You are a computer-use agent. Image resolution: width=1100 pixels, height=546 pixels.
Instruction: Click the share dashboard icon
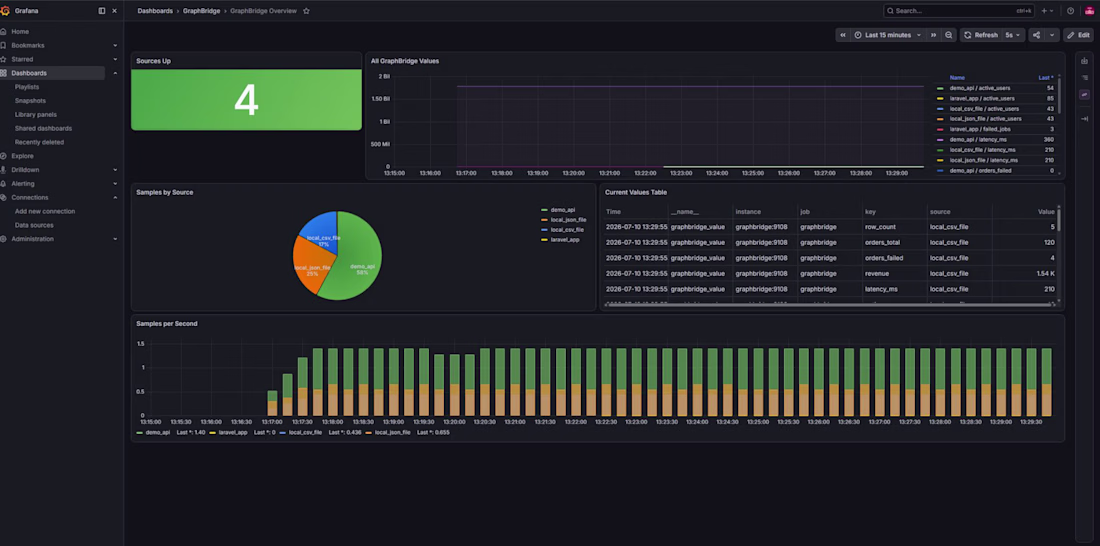[1037, 35]
